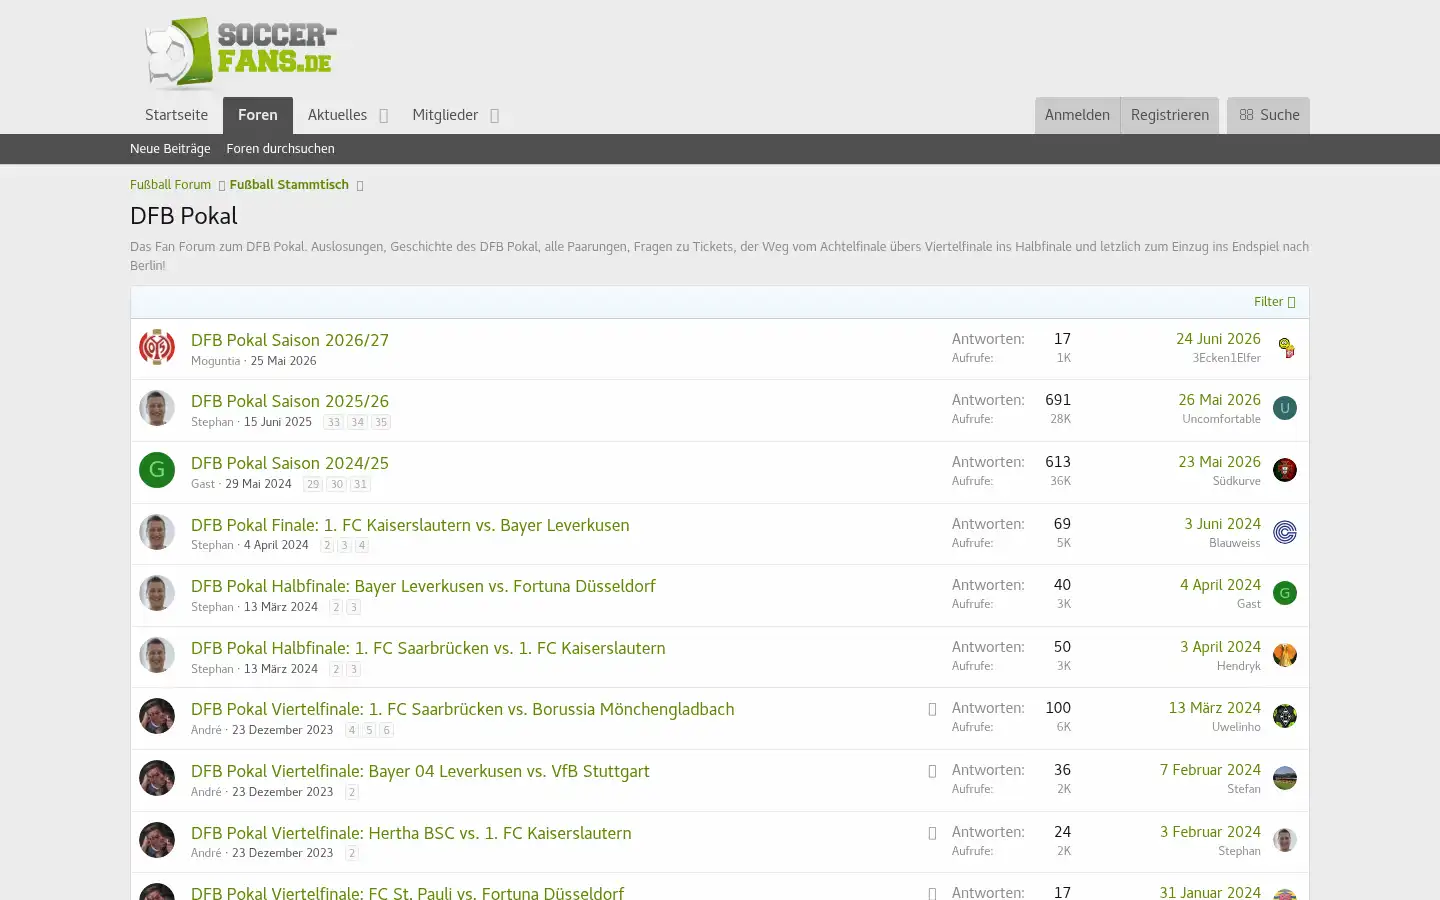The image size is (1440, 900).
Task: Click Uncomfortable's last-poster avatar
Action: click(1285, 408)
